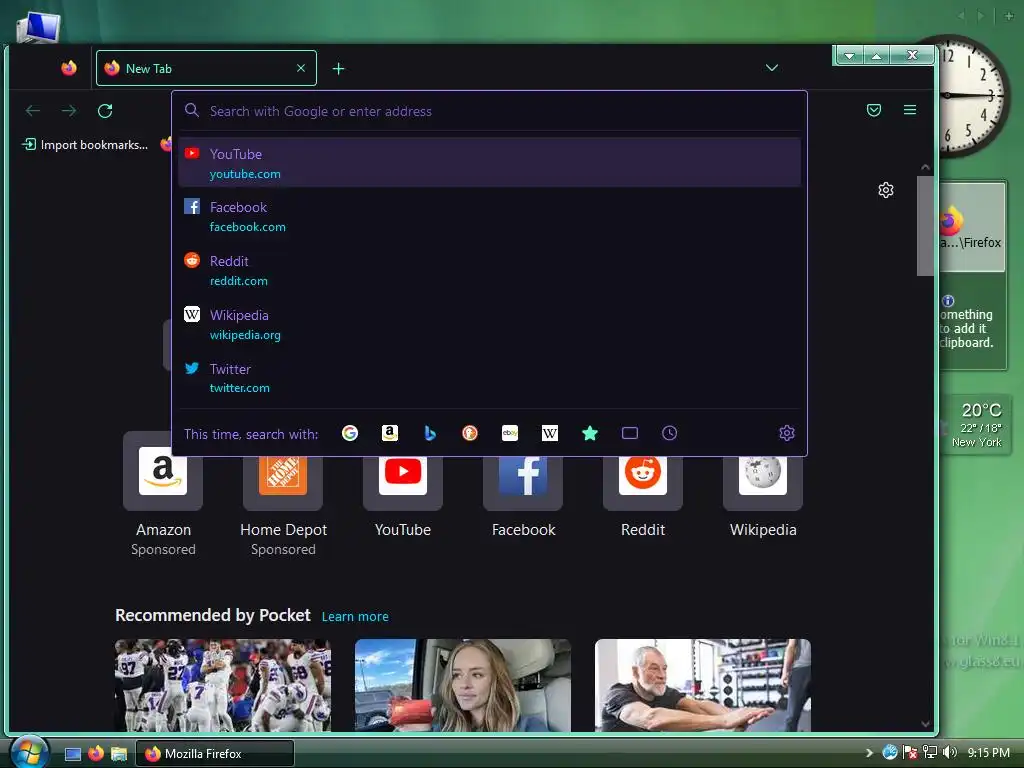Open file explorer quick launch icon
This screenshot has height=768, width=1024.
(x=119, y=754)
